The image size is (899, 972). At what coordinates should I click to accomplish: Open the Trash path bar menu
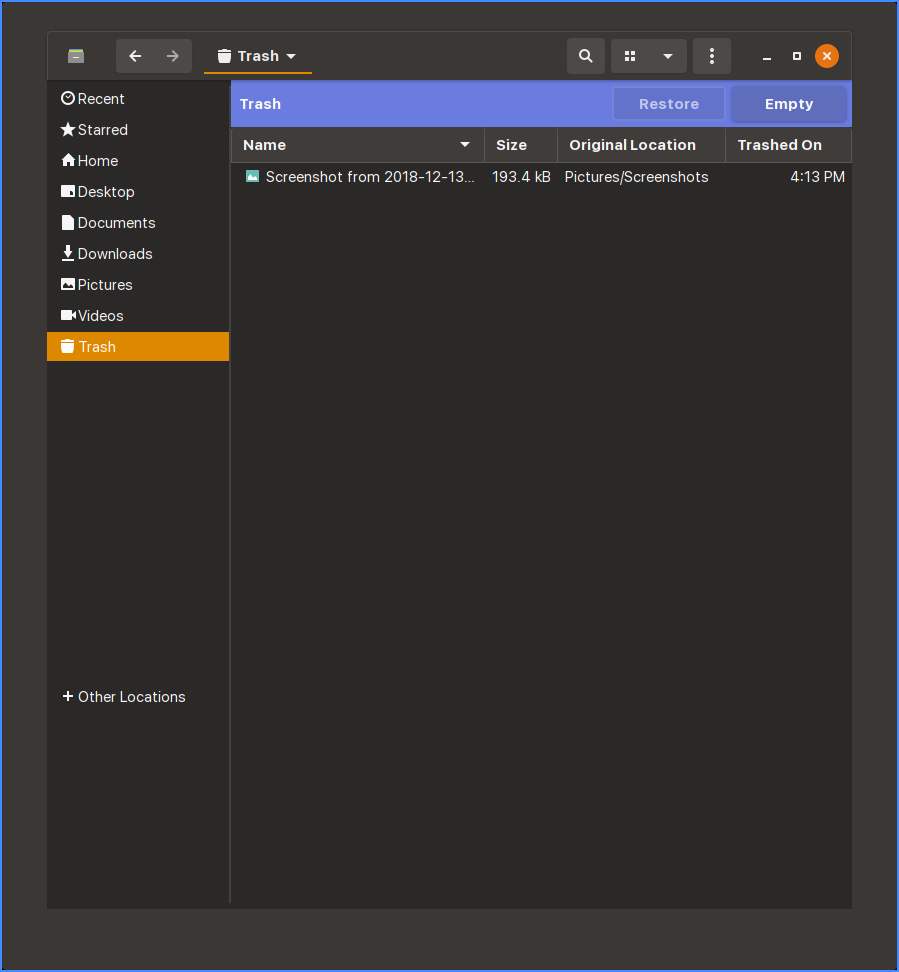tap(257, 56)
